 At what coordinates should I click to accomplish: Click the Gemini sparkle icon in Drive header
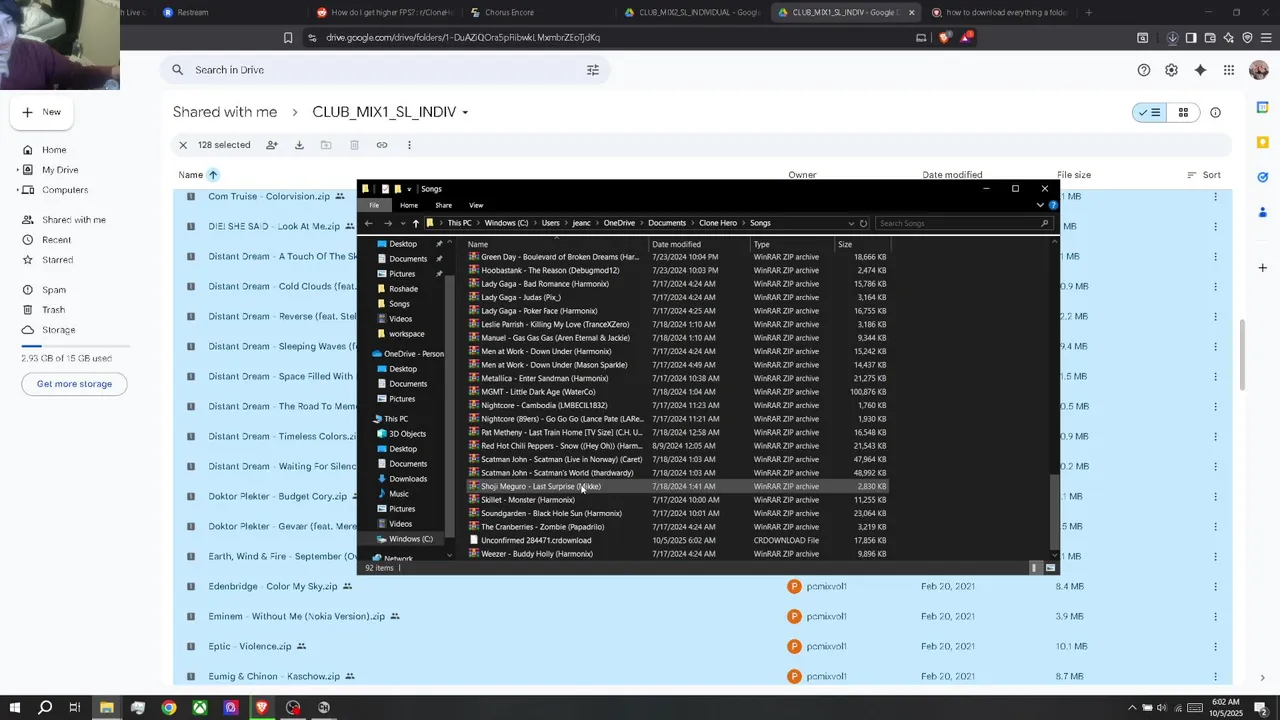[1200, 70]
